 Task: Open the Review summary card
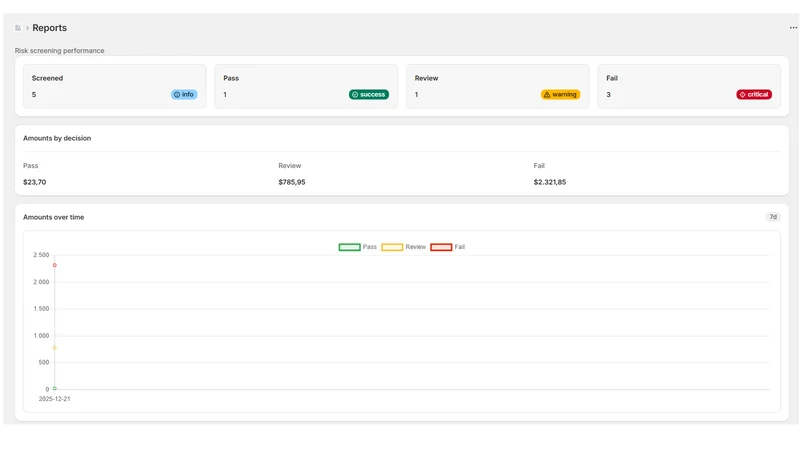pyautogui.click(x=497, y=86)
